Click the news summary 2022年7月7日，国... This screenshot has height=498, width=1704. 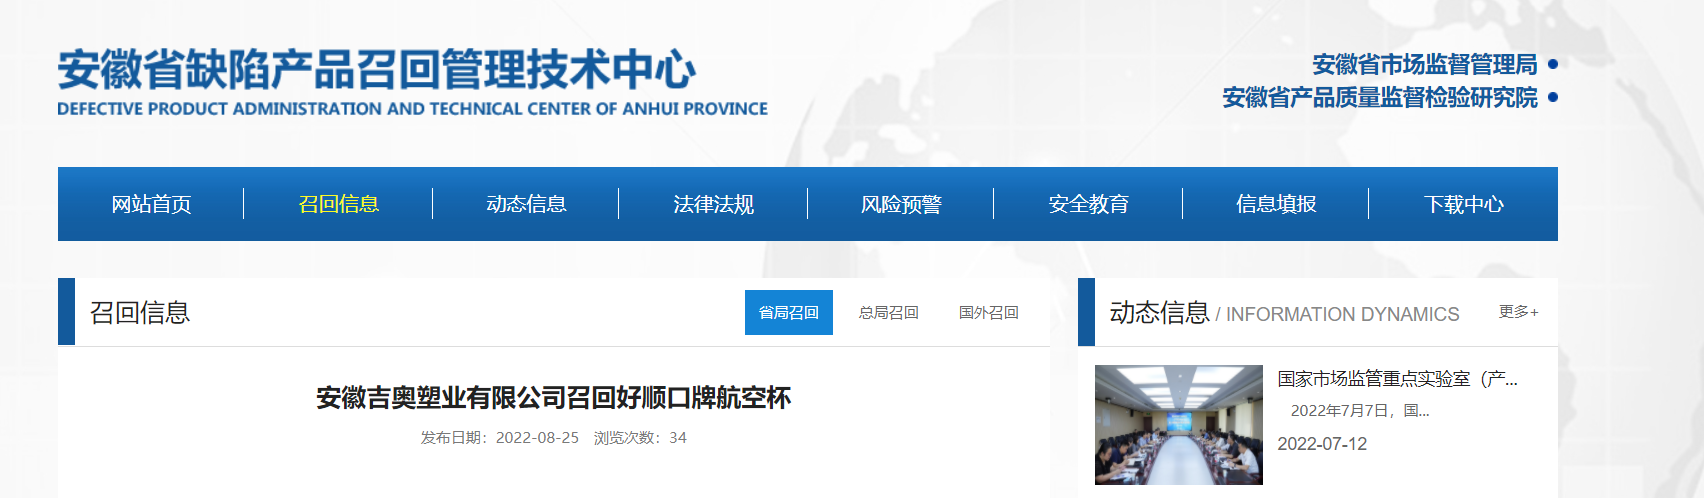(x=1360, y=411)
